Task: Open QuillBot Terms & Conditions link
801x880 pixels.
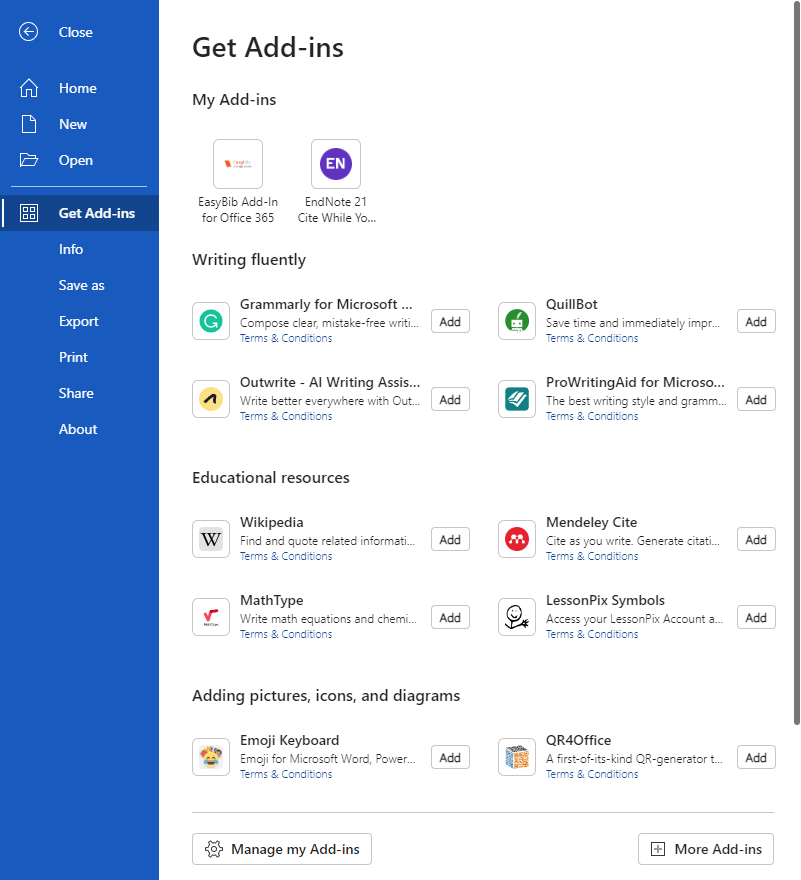Action: click(x=592, y=338)
